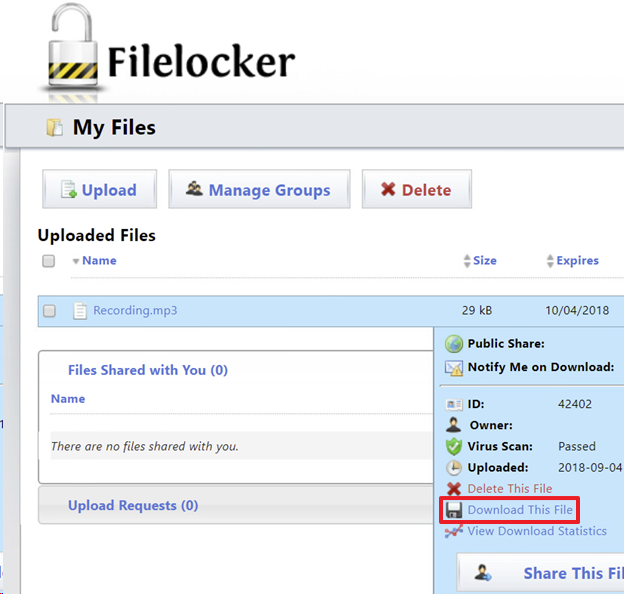This screenshot has width=624, height=594.
Task: Click the View Download Statistics chart icon
Action: point(454,531)
